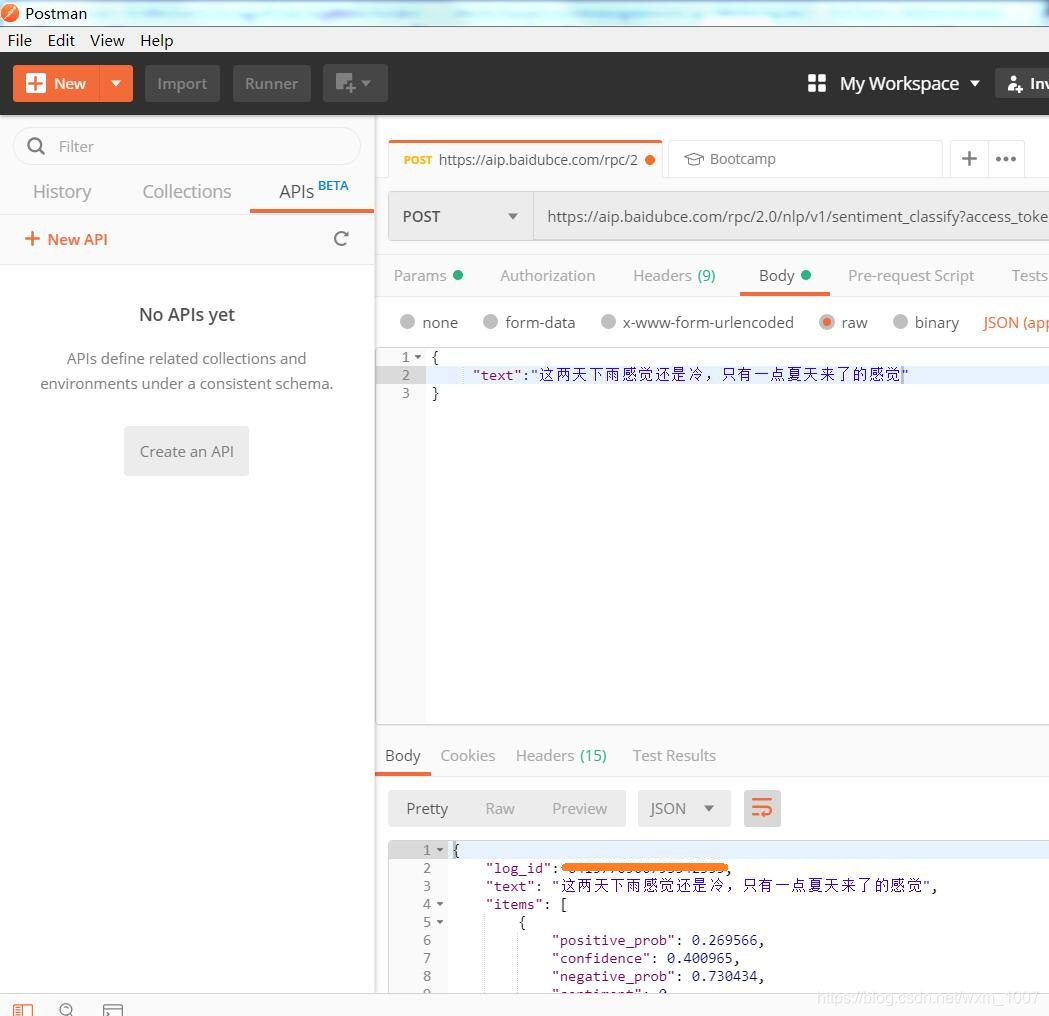Open the Authorization tab
Viewport: 1049px width, 1016px height.
pos(547,276)
